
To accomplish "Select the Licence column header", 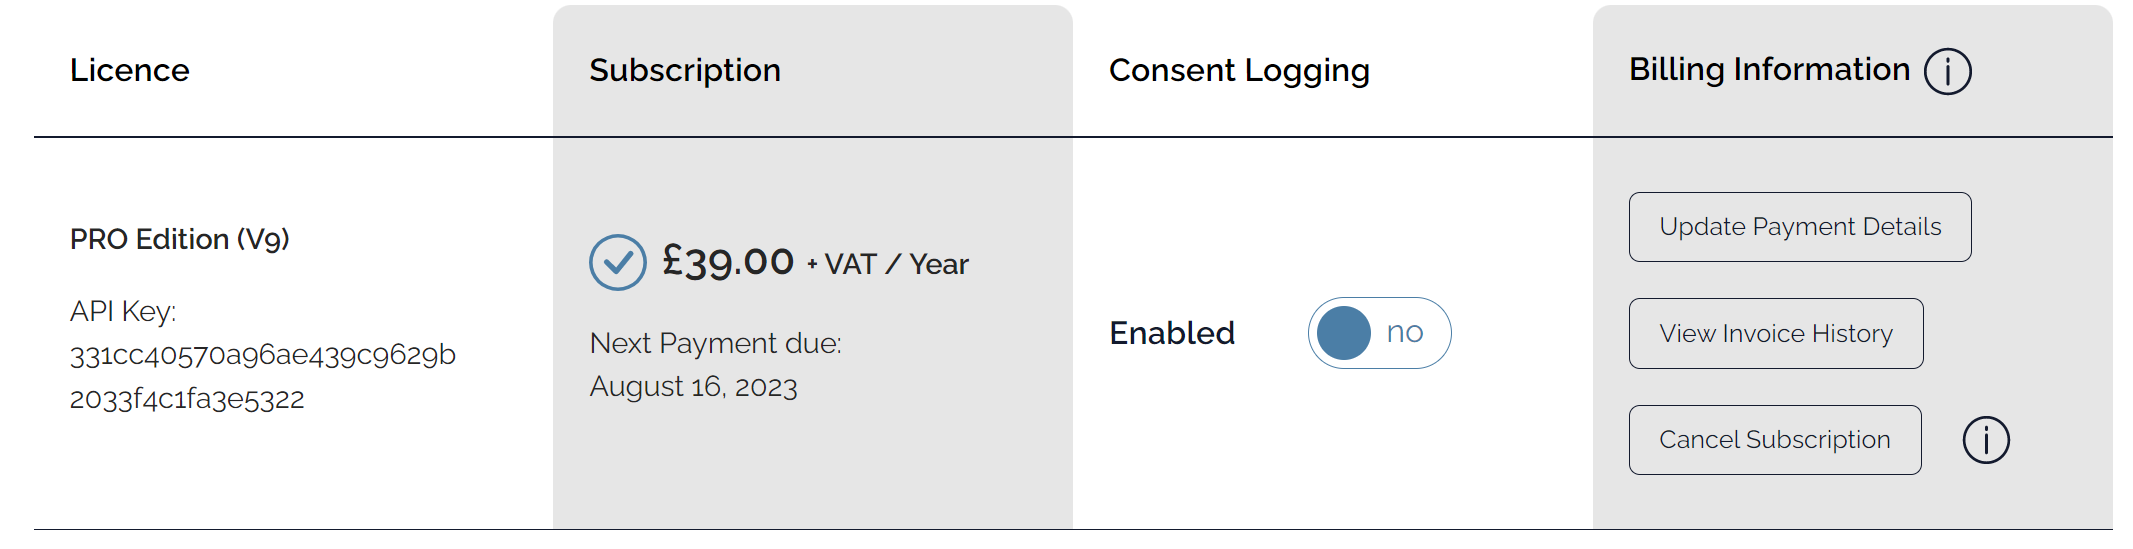I will point(129,71).
